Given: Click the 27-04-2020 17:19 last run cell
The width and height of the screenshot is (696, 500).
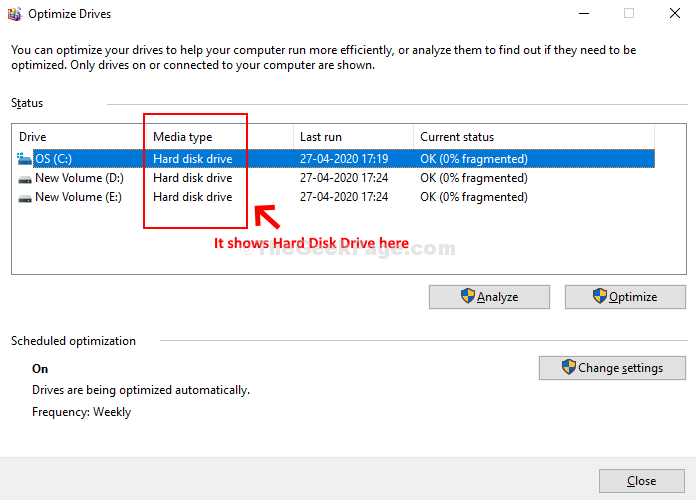Looking at the screenshot, I should (344, 159).
